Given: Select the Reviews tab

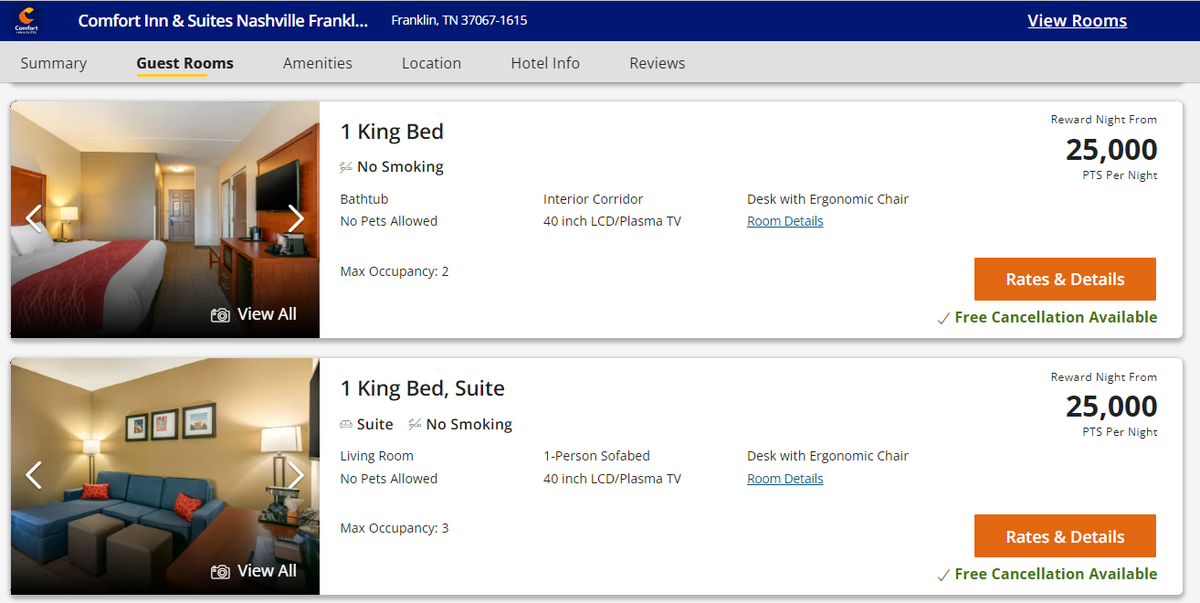Looking at the screenshot, I should 657,62.
